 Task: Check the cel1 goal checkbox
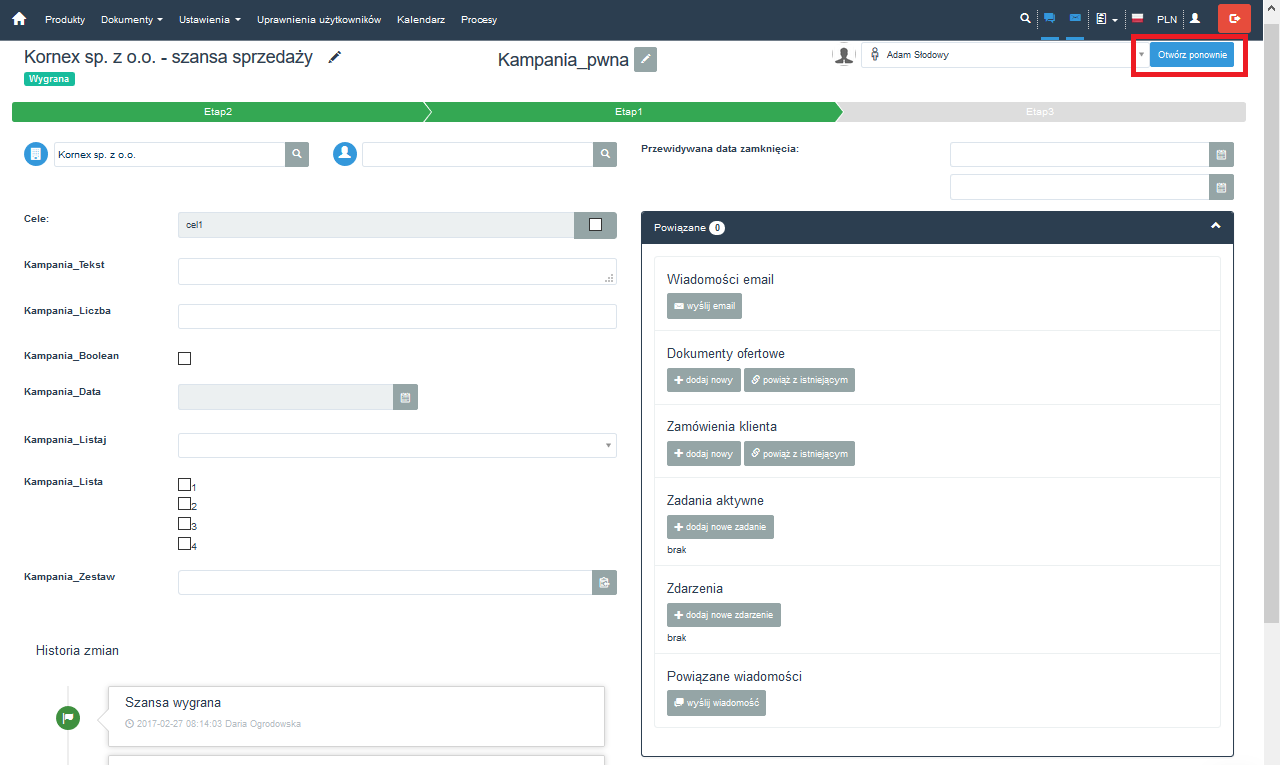click(x=596, y=225)
